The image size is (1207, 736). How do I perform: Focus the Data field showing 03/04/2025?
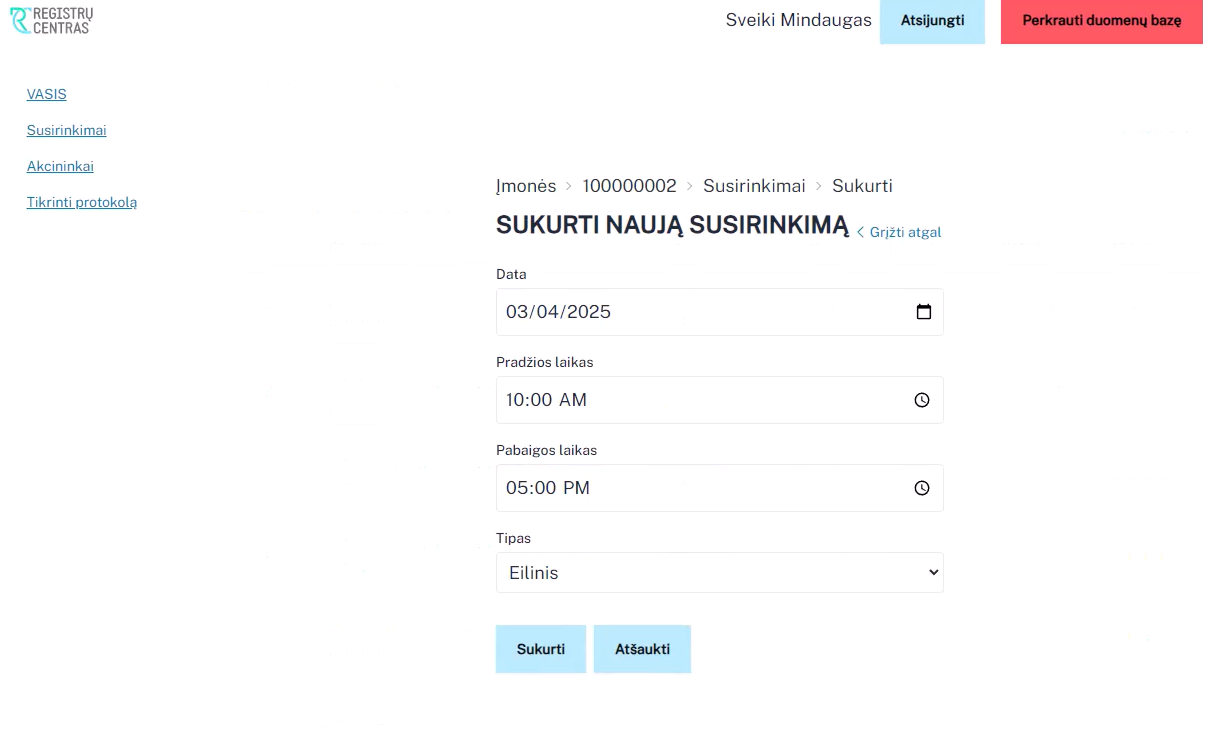click(720, 312)
